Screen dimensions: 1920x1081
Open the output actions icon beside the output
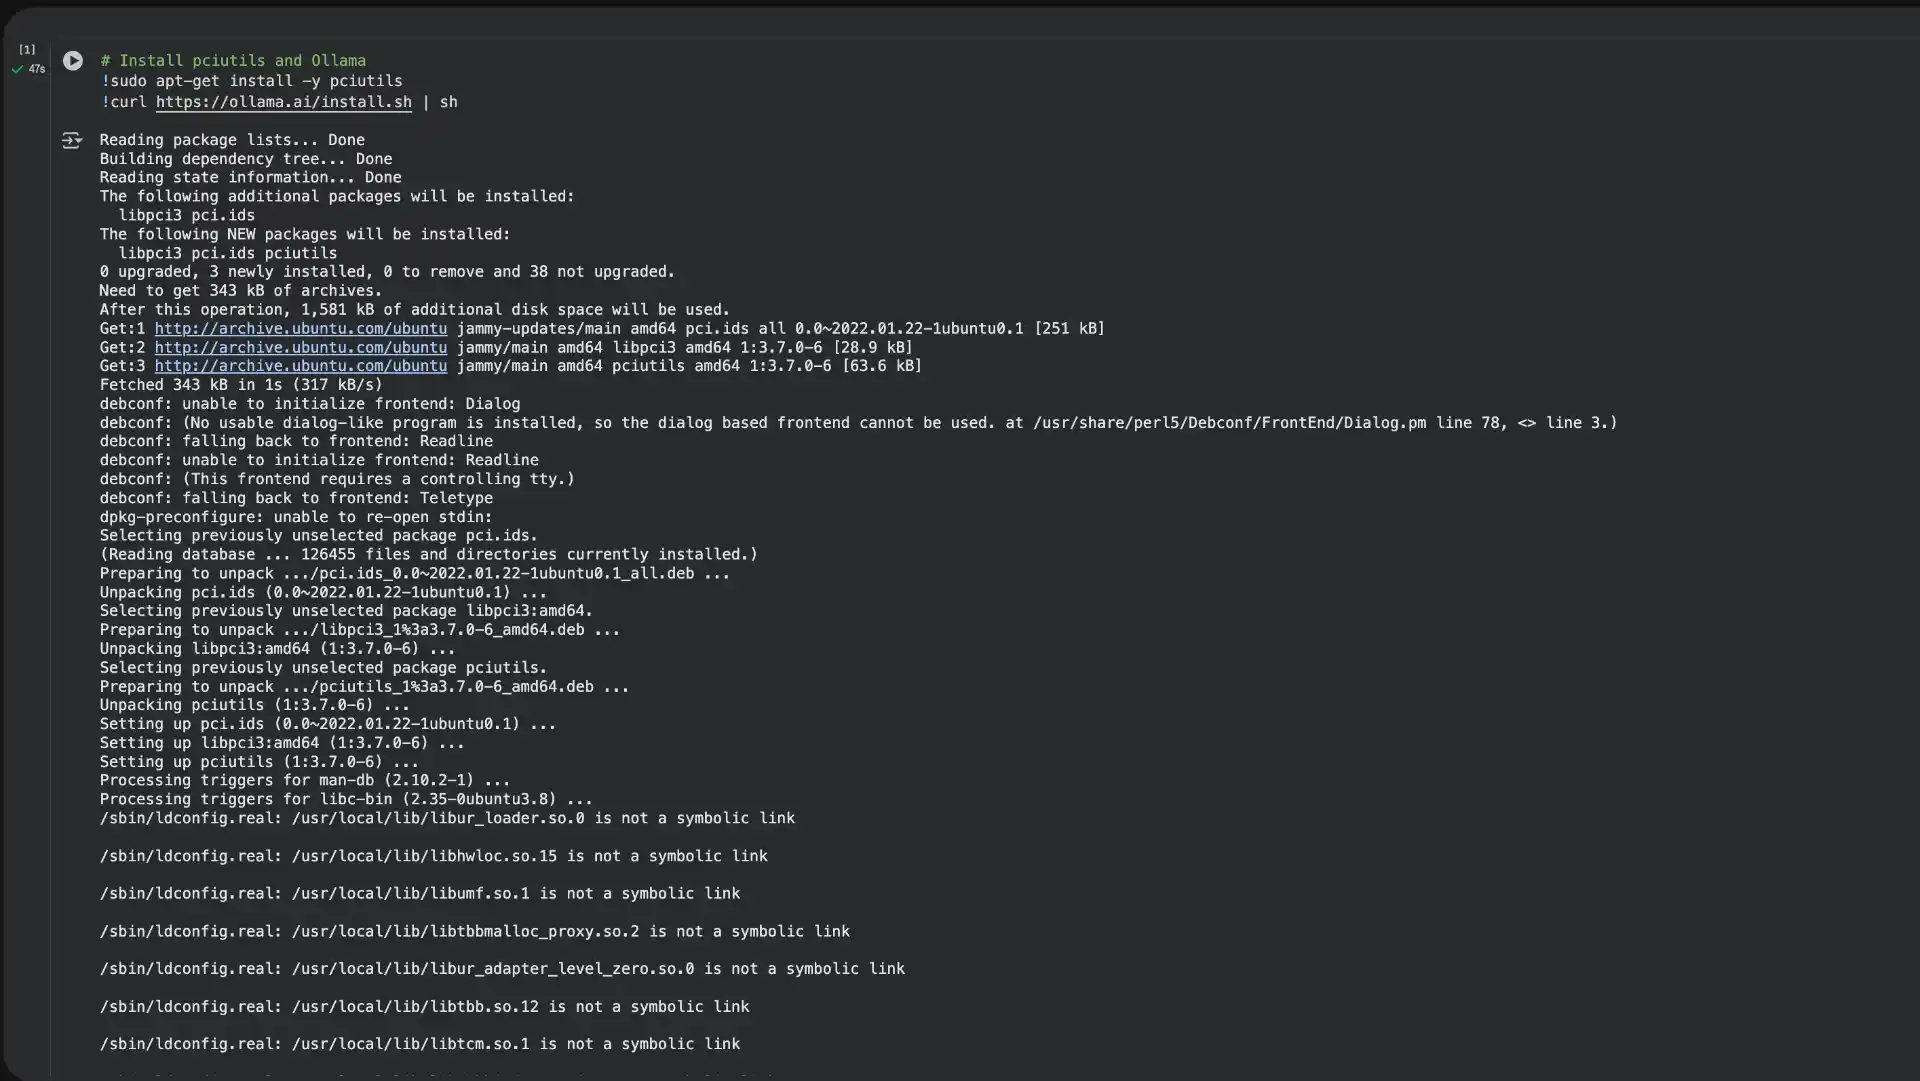pyautogui.click(x=72, y=141)
